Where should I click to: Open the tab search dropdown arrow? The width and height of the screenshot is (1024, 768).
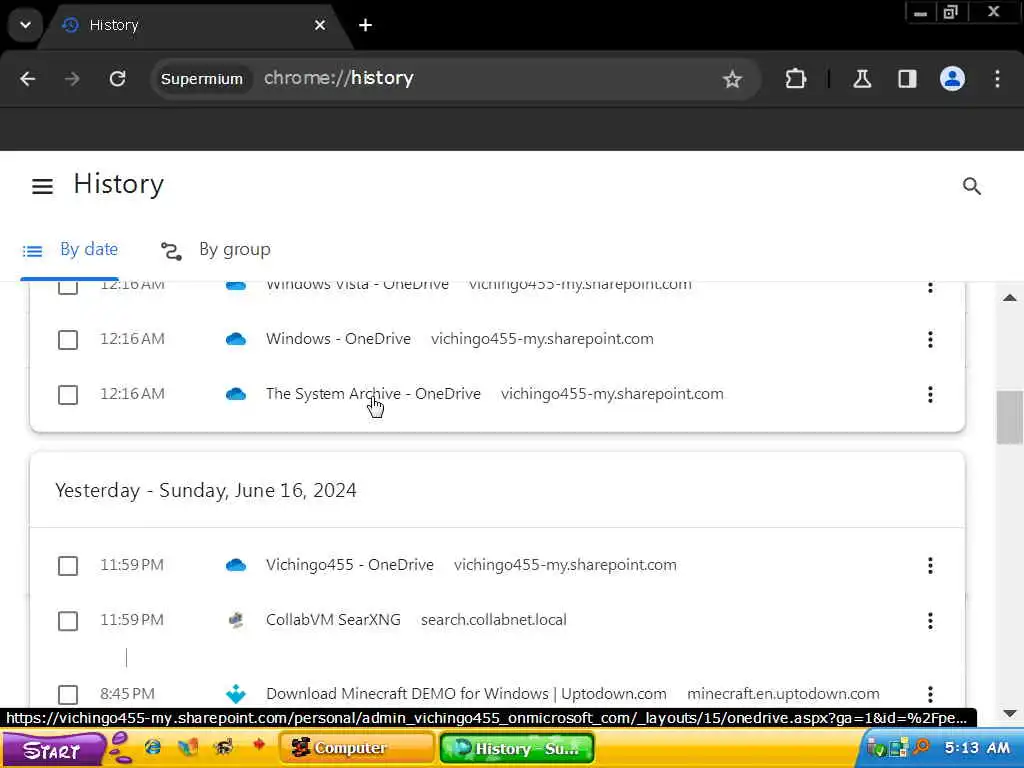pyautogui.click(x=25, y=25)
